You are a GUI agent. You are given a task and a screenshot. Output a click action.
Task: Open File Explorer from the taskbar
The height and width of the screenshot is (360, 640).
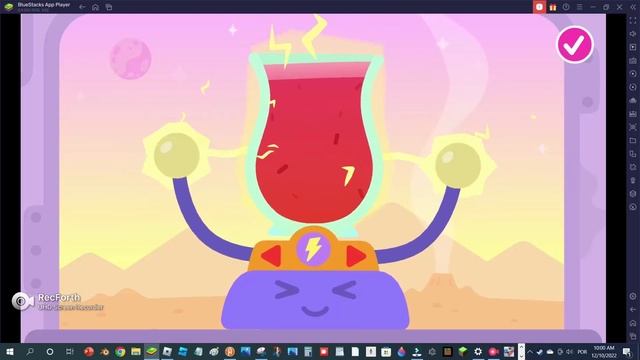(136, 351)
